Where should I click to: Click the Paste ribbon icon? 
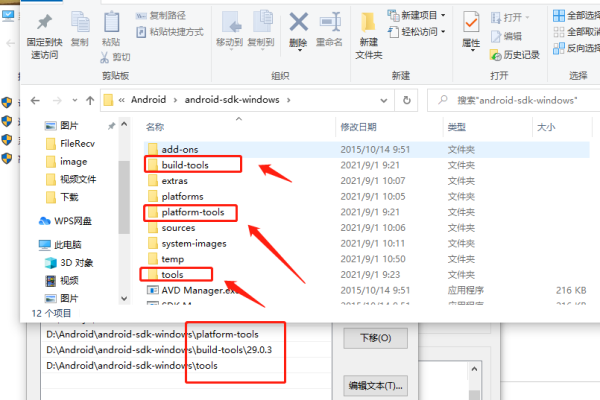coord(111,22)
